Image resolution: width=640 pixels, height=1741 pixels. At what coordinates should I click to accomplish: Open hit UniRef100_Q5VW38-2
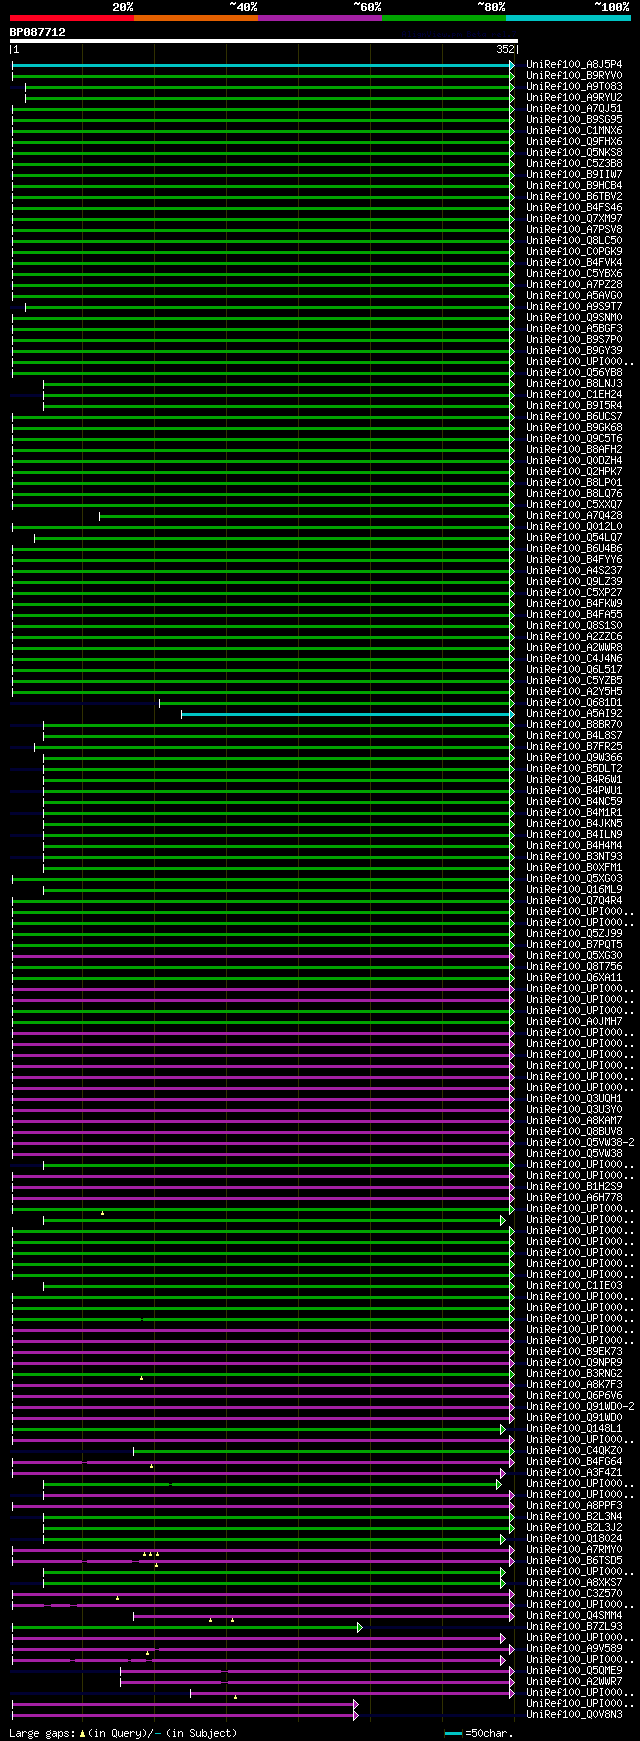pos(580,1142)
